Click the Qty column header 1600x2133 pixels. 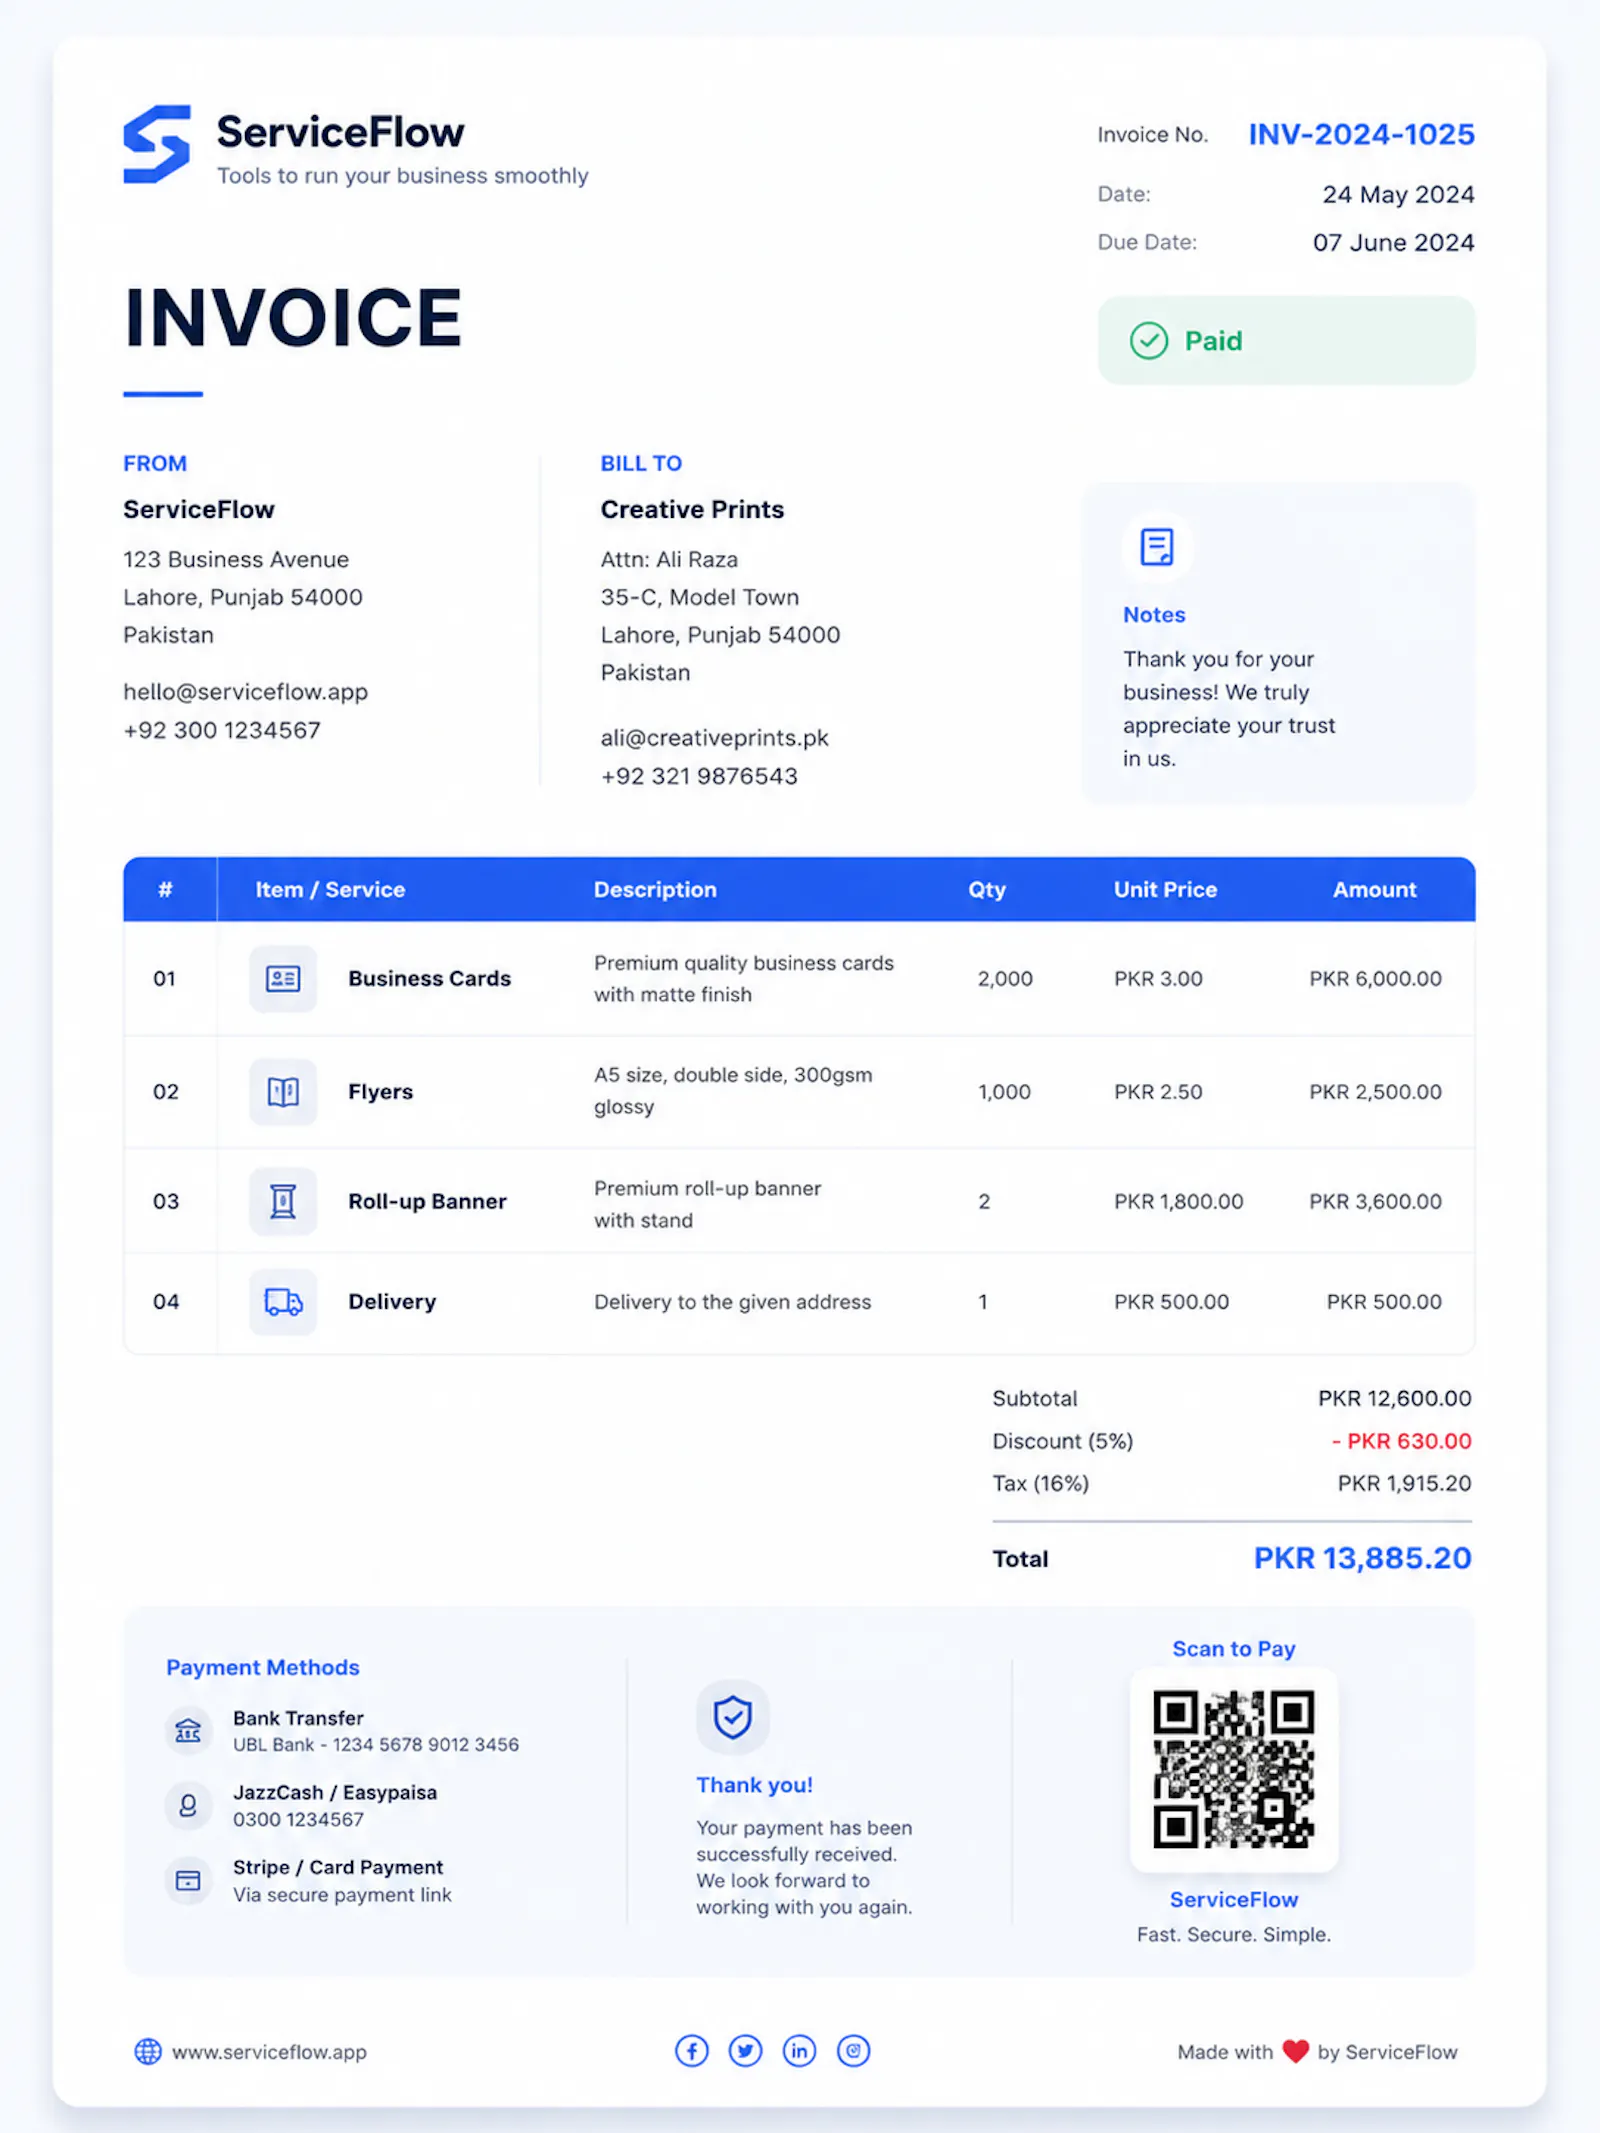pyautogui.click(x=986, y=889)
